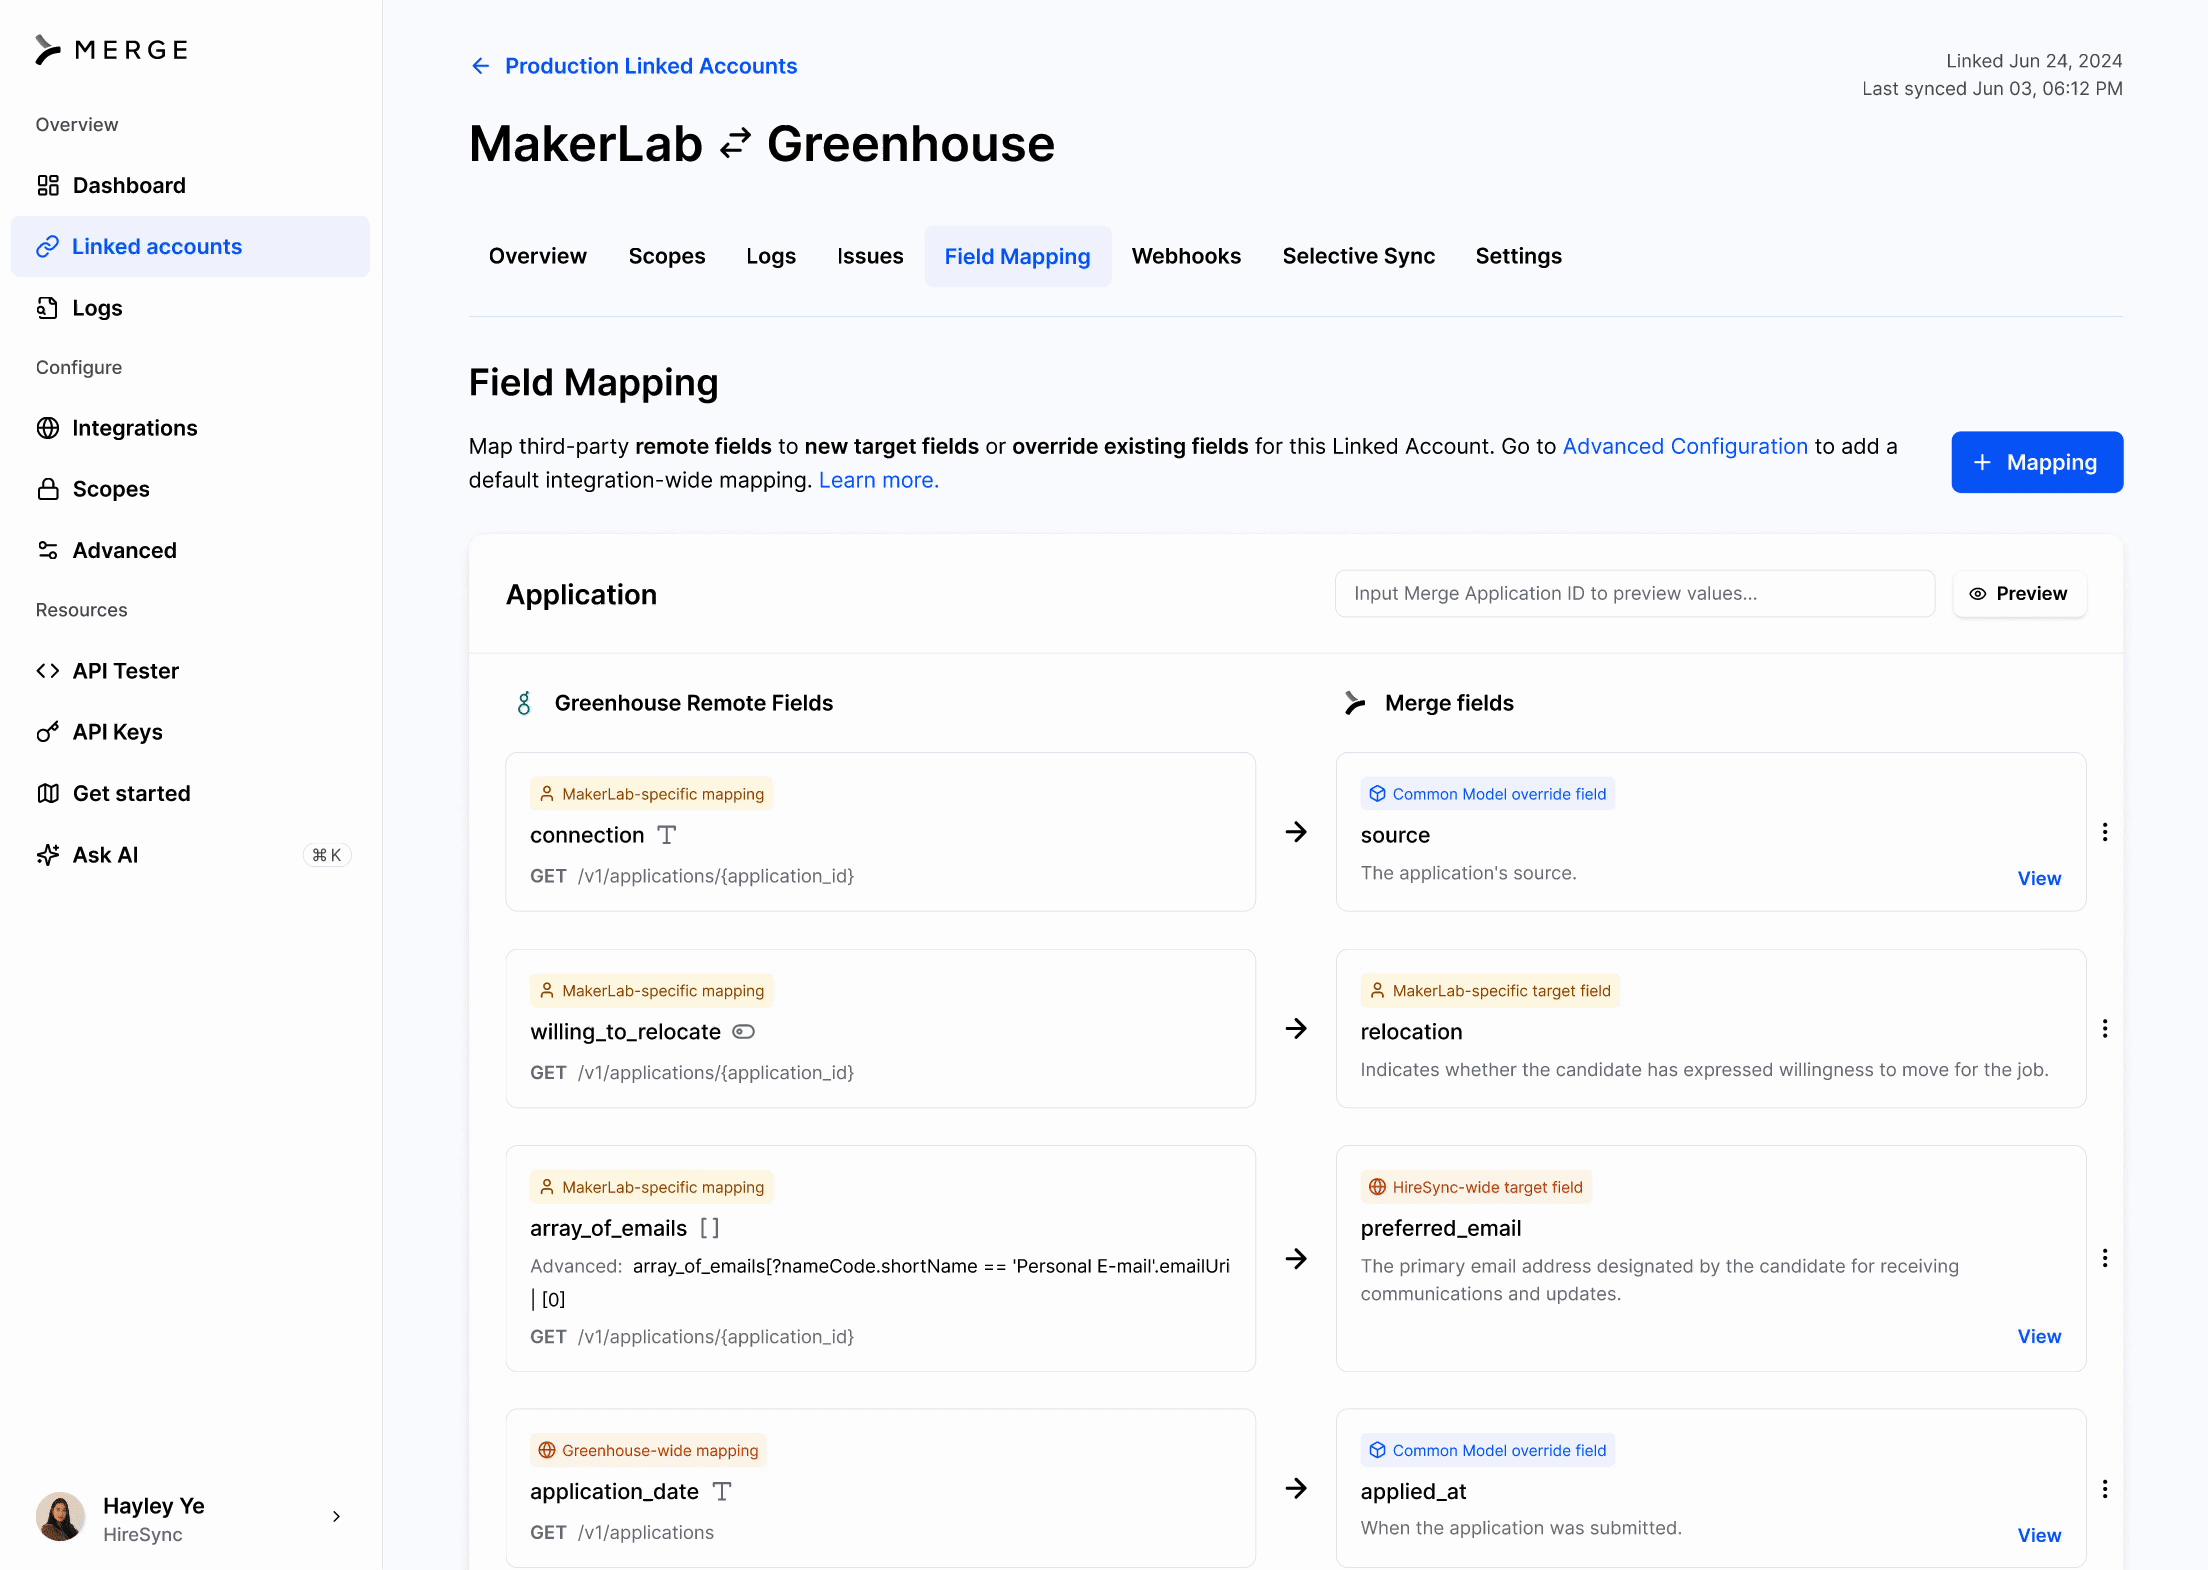Click the HireSync-wide target field badge

[1476, 1187]
